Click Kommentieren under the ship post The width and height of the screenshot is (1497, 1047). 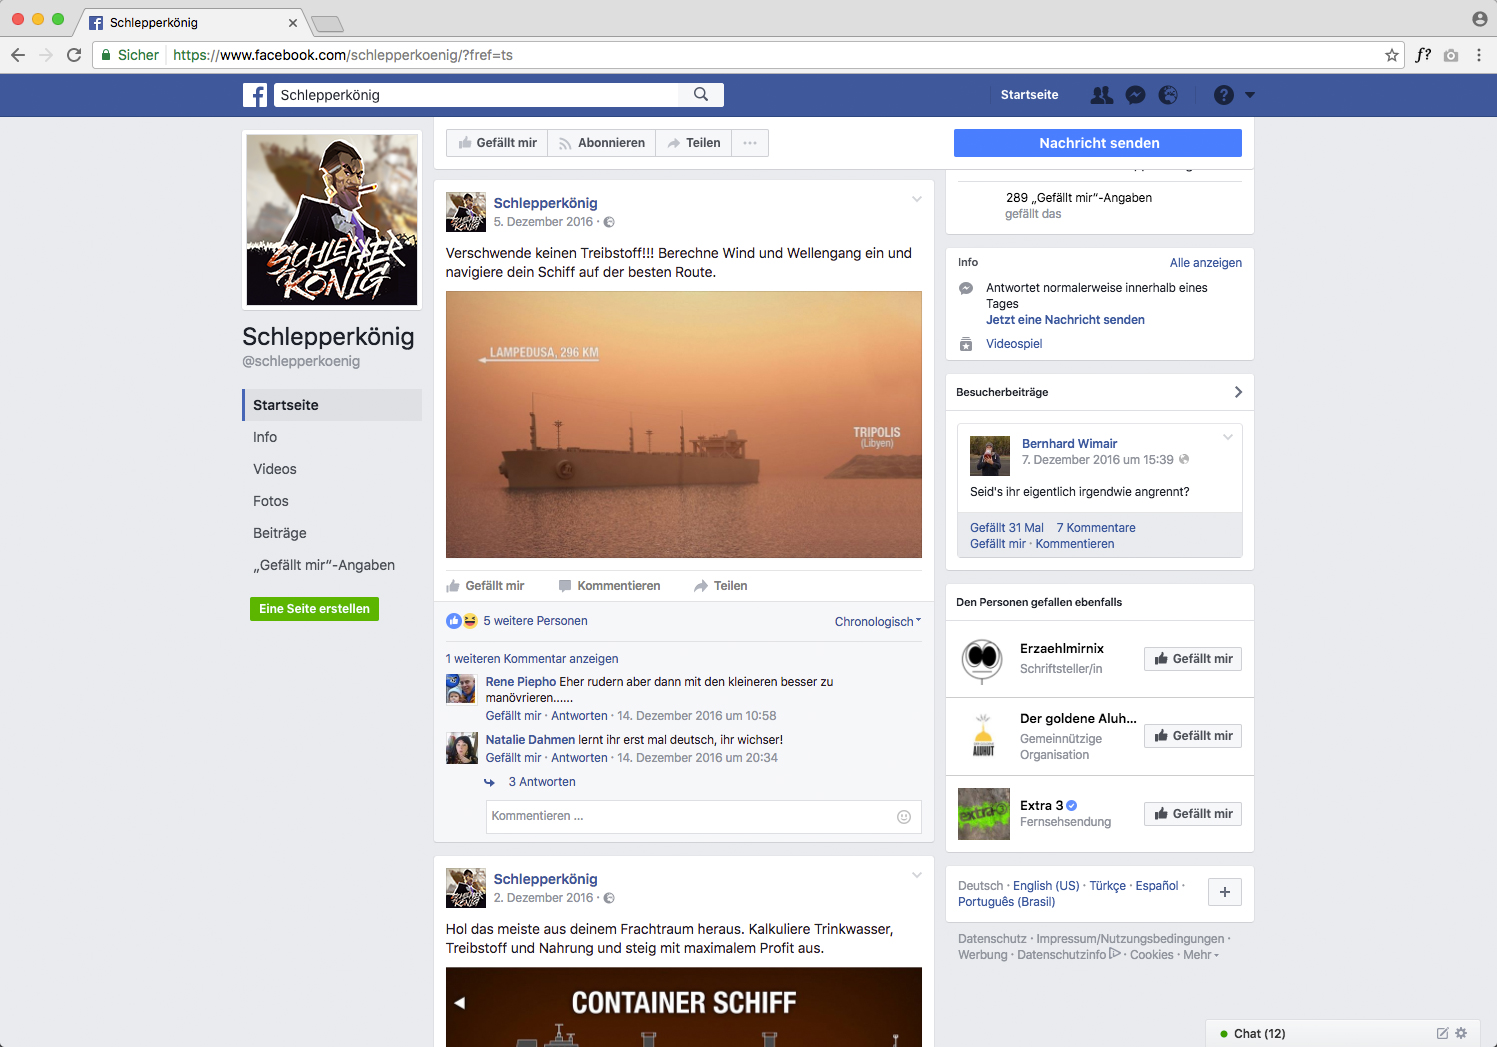[x=609, y=586]
